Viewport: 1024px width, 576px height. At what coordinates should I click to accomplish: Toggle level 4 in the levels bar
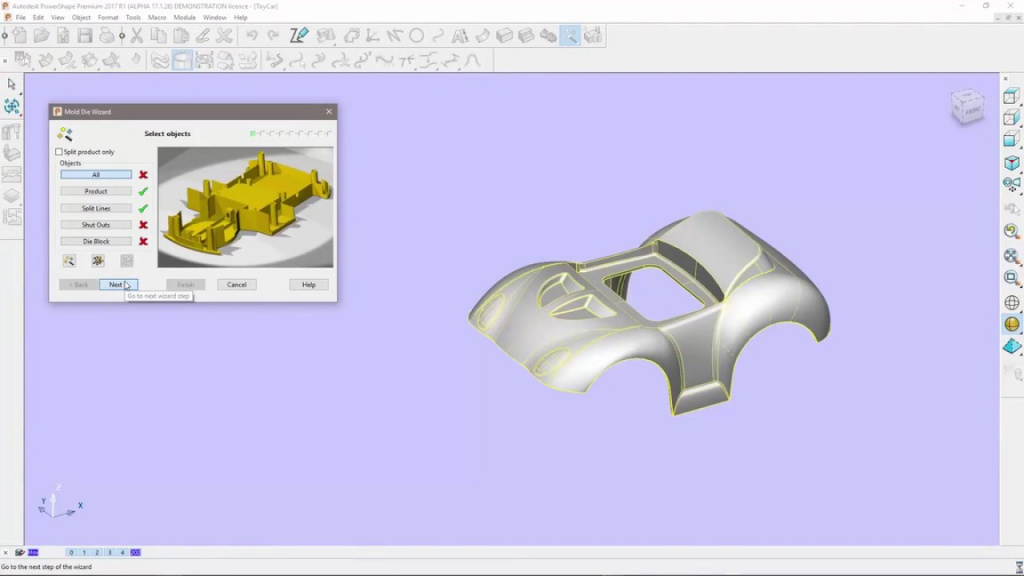click(x=122, y=552)
